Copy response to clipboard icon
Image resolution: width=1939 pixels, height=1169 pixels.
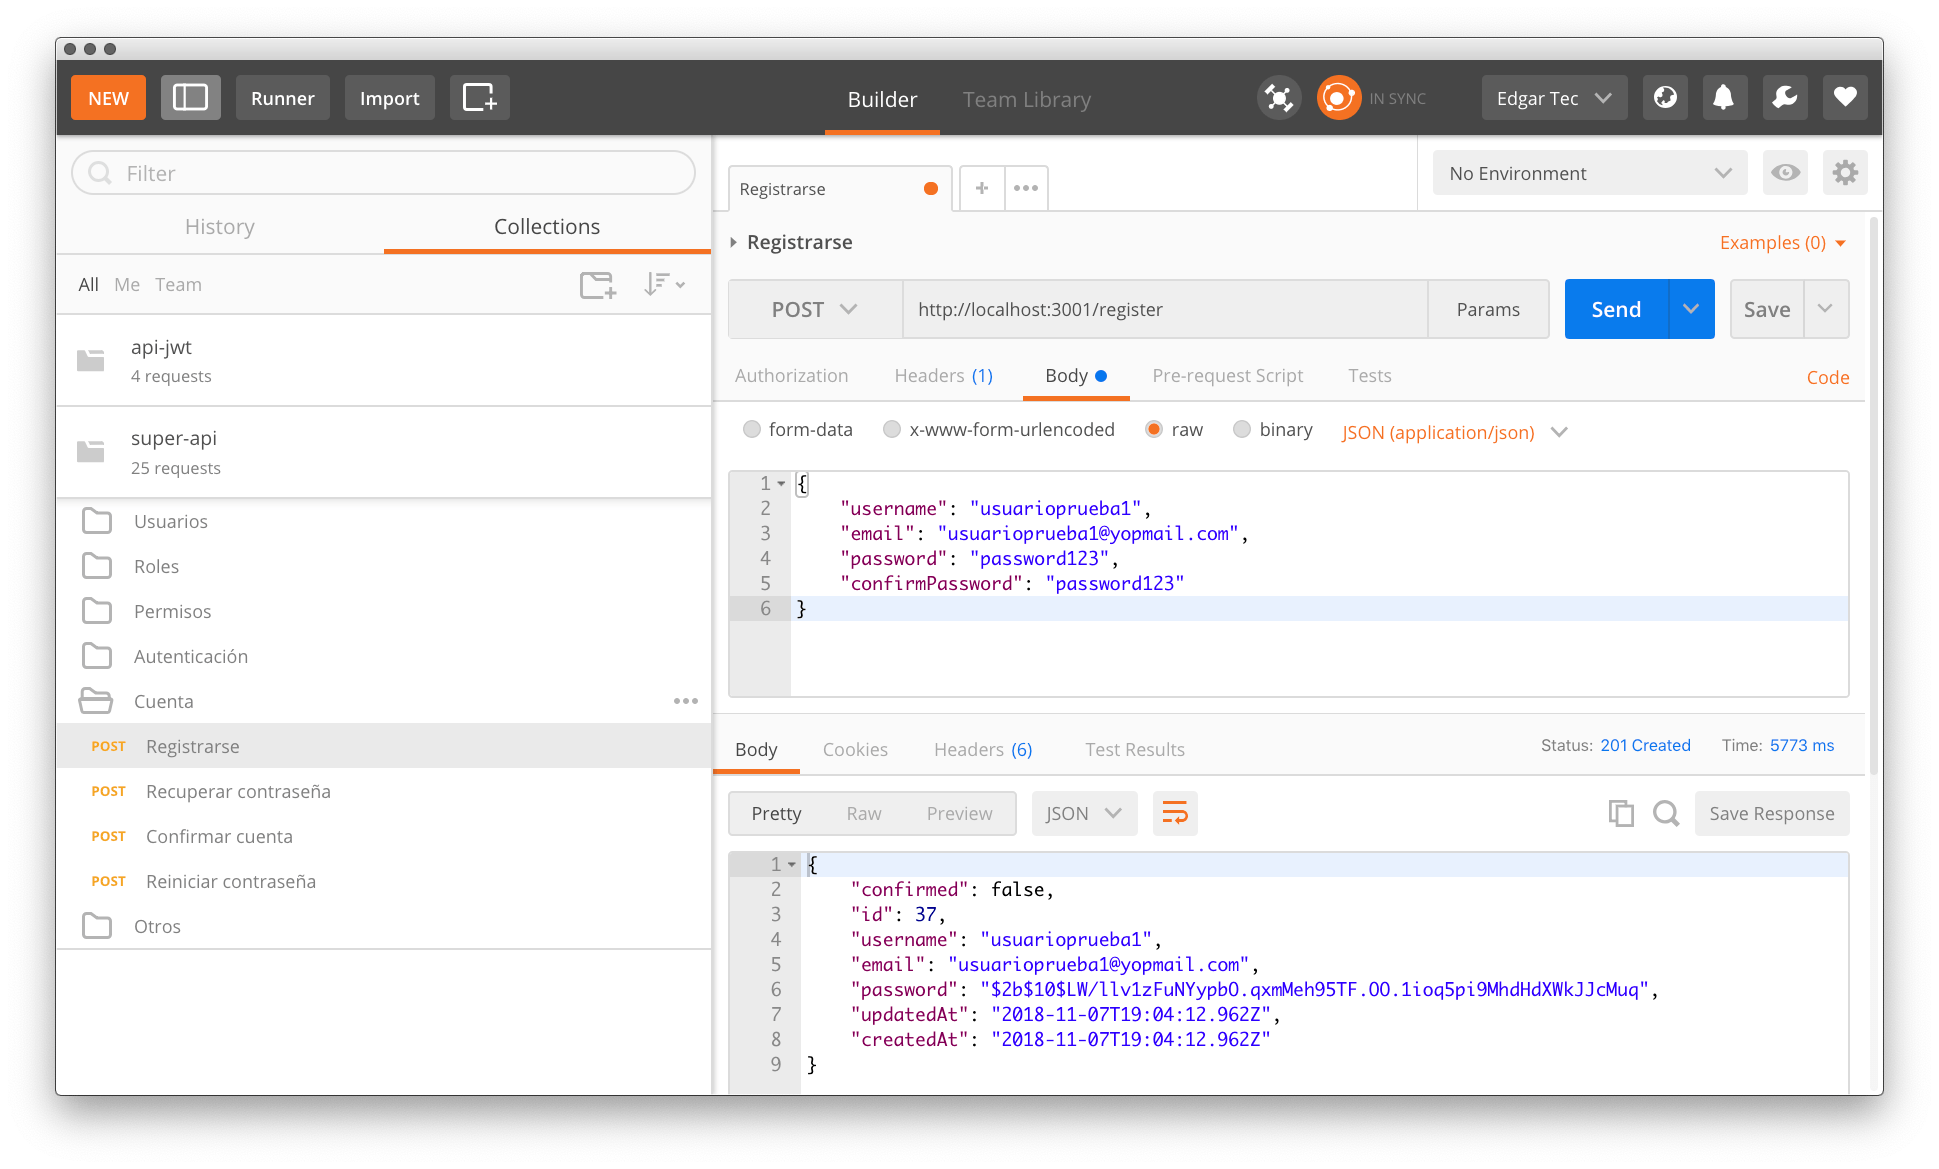click(1620, 813)
